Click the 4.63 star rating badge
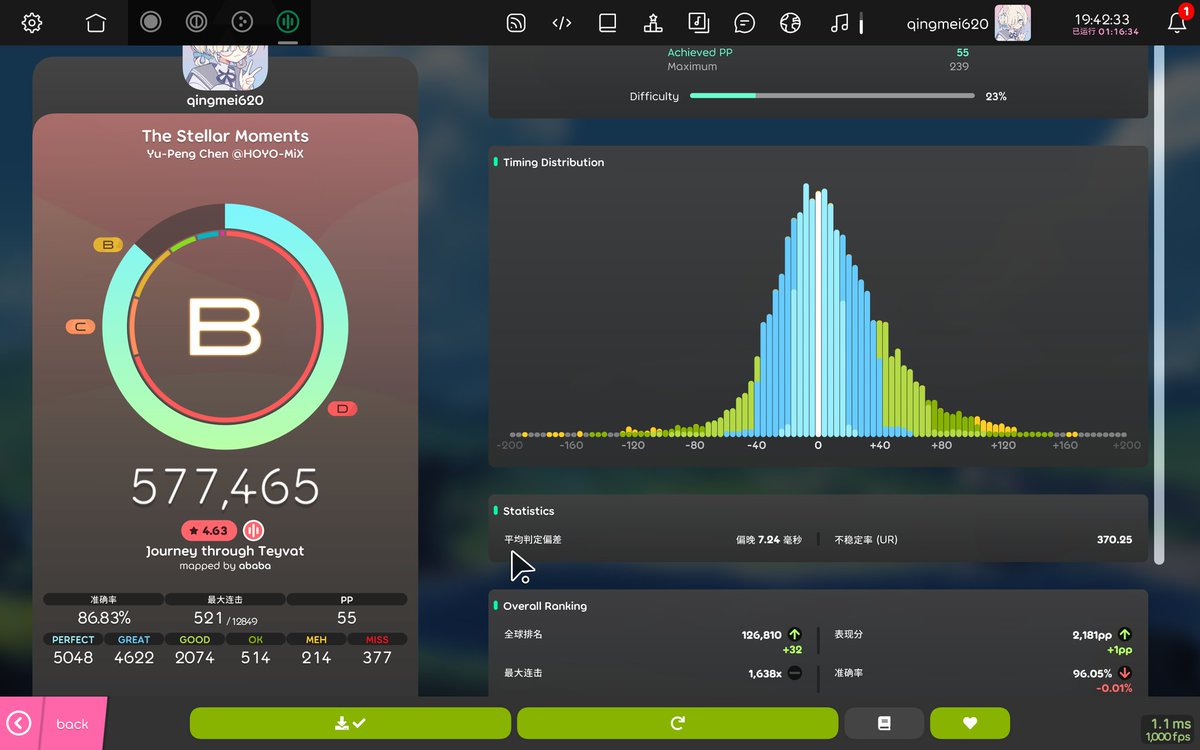Screen dimensions: 1200x750 tap(208, 531)
